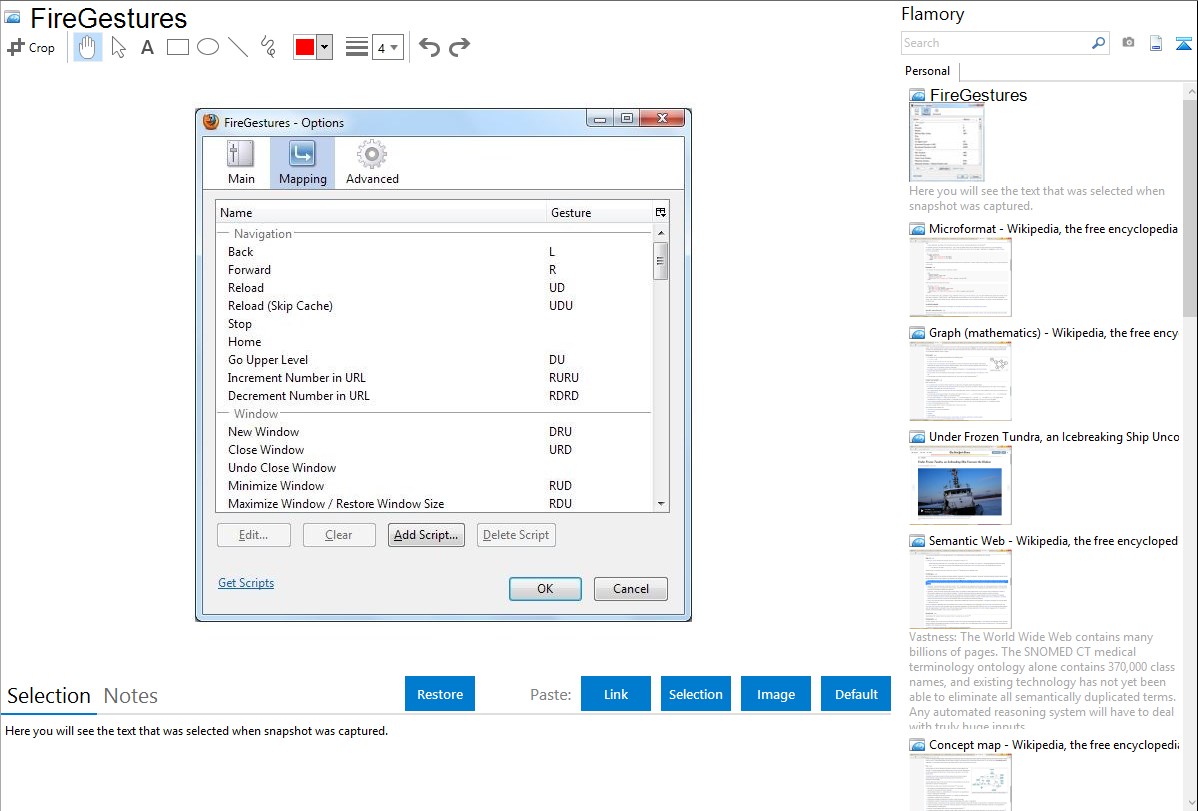Click the Flamory sidebar scrollbar
1198x811 pixels.
(x=1190, y=206)
